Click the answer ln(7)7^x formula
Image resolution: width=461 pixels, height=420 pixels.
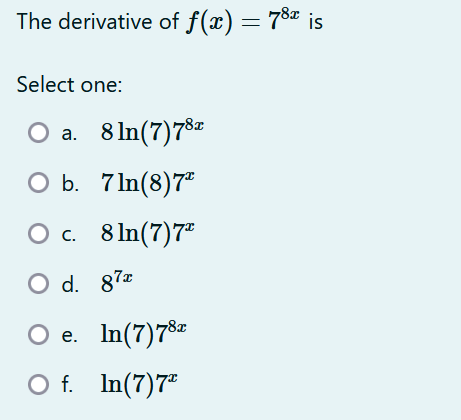tap(139, 384)
